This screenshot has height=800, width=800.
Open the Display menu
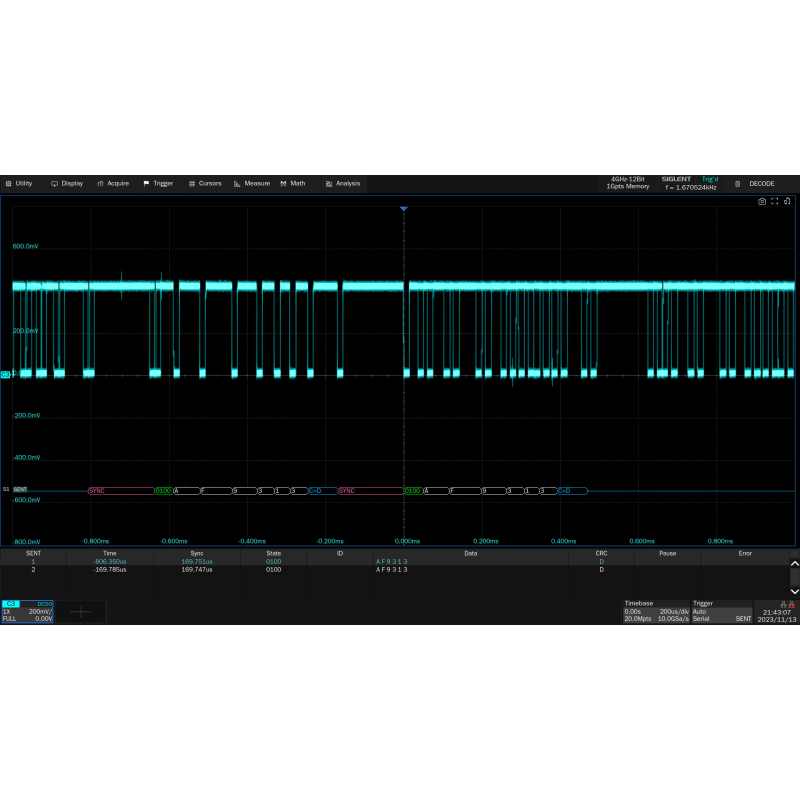tap(67, 184)
